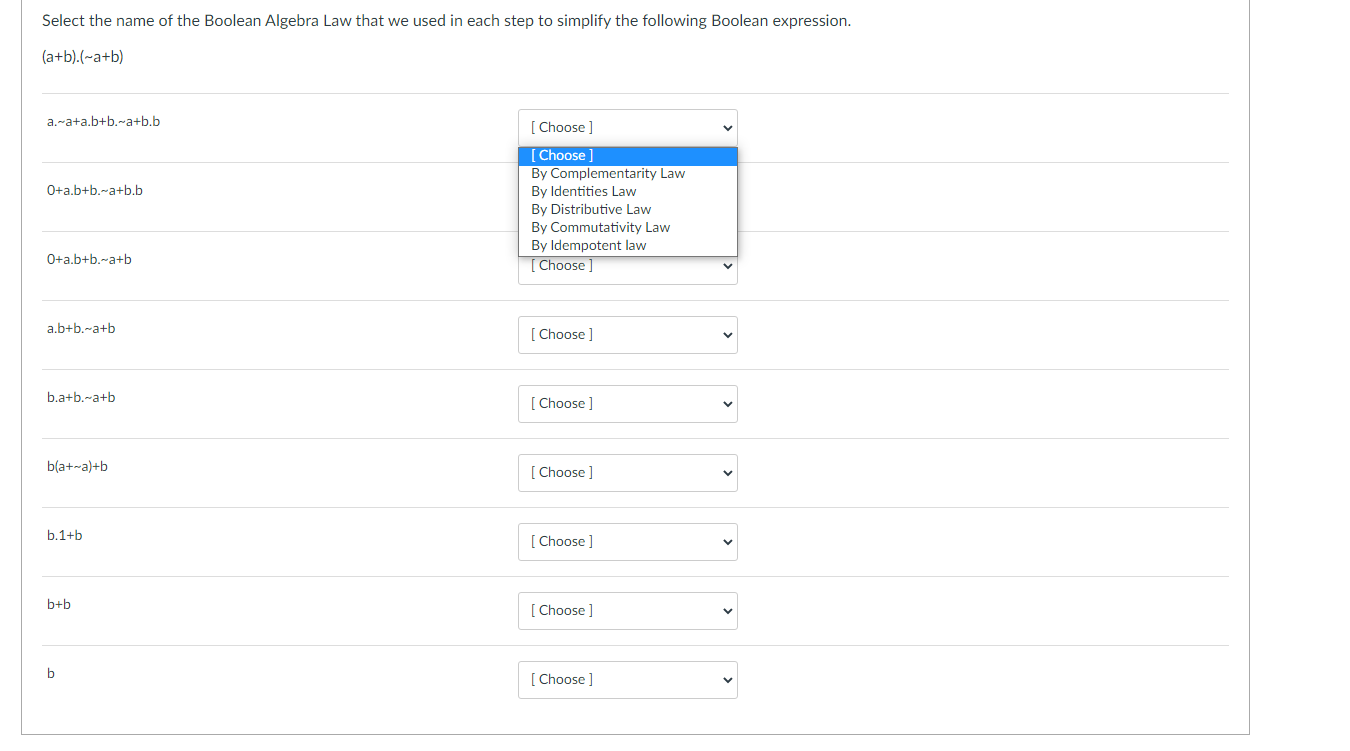The image size is (1350, 751).
Task: Click the question prompt about Boolean Algebra Law
Action: tap(446, 20)
